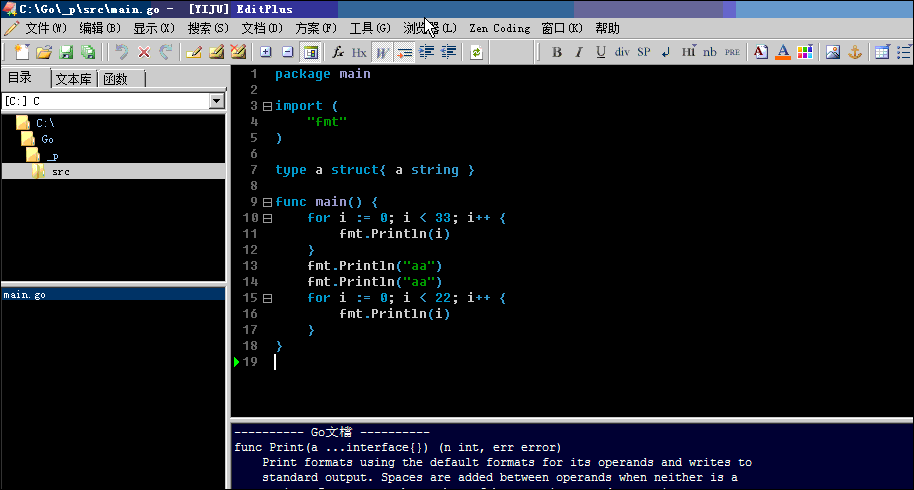The image size is (914, 490).
Task: Collapse the for loop fold at line 15
Action: point(267,298)
